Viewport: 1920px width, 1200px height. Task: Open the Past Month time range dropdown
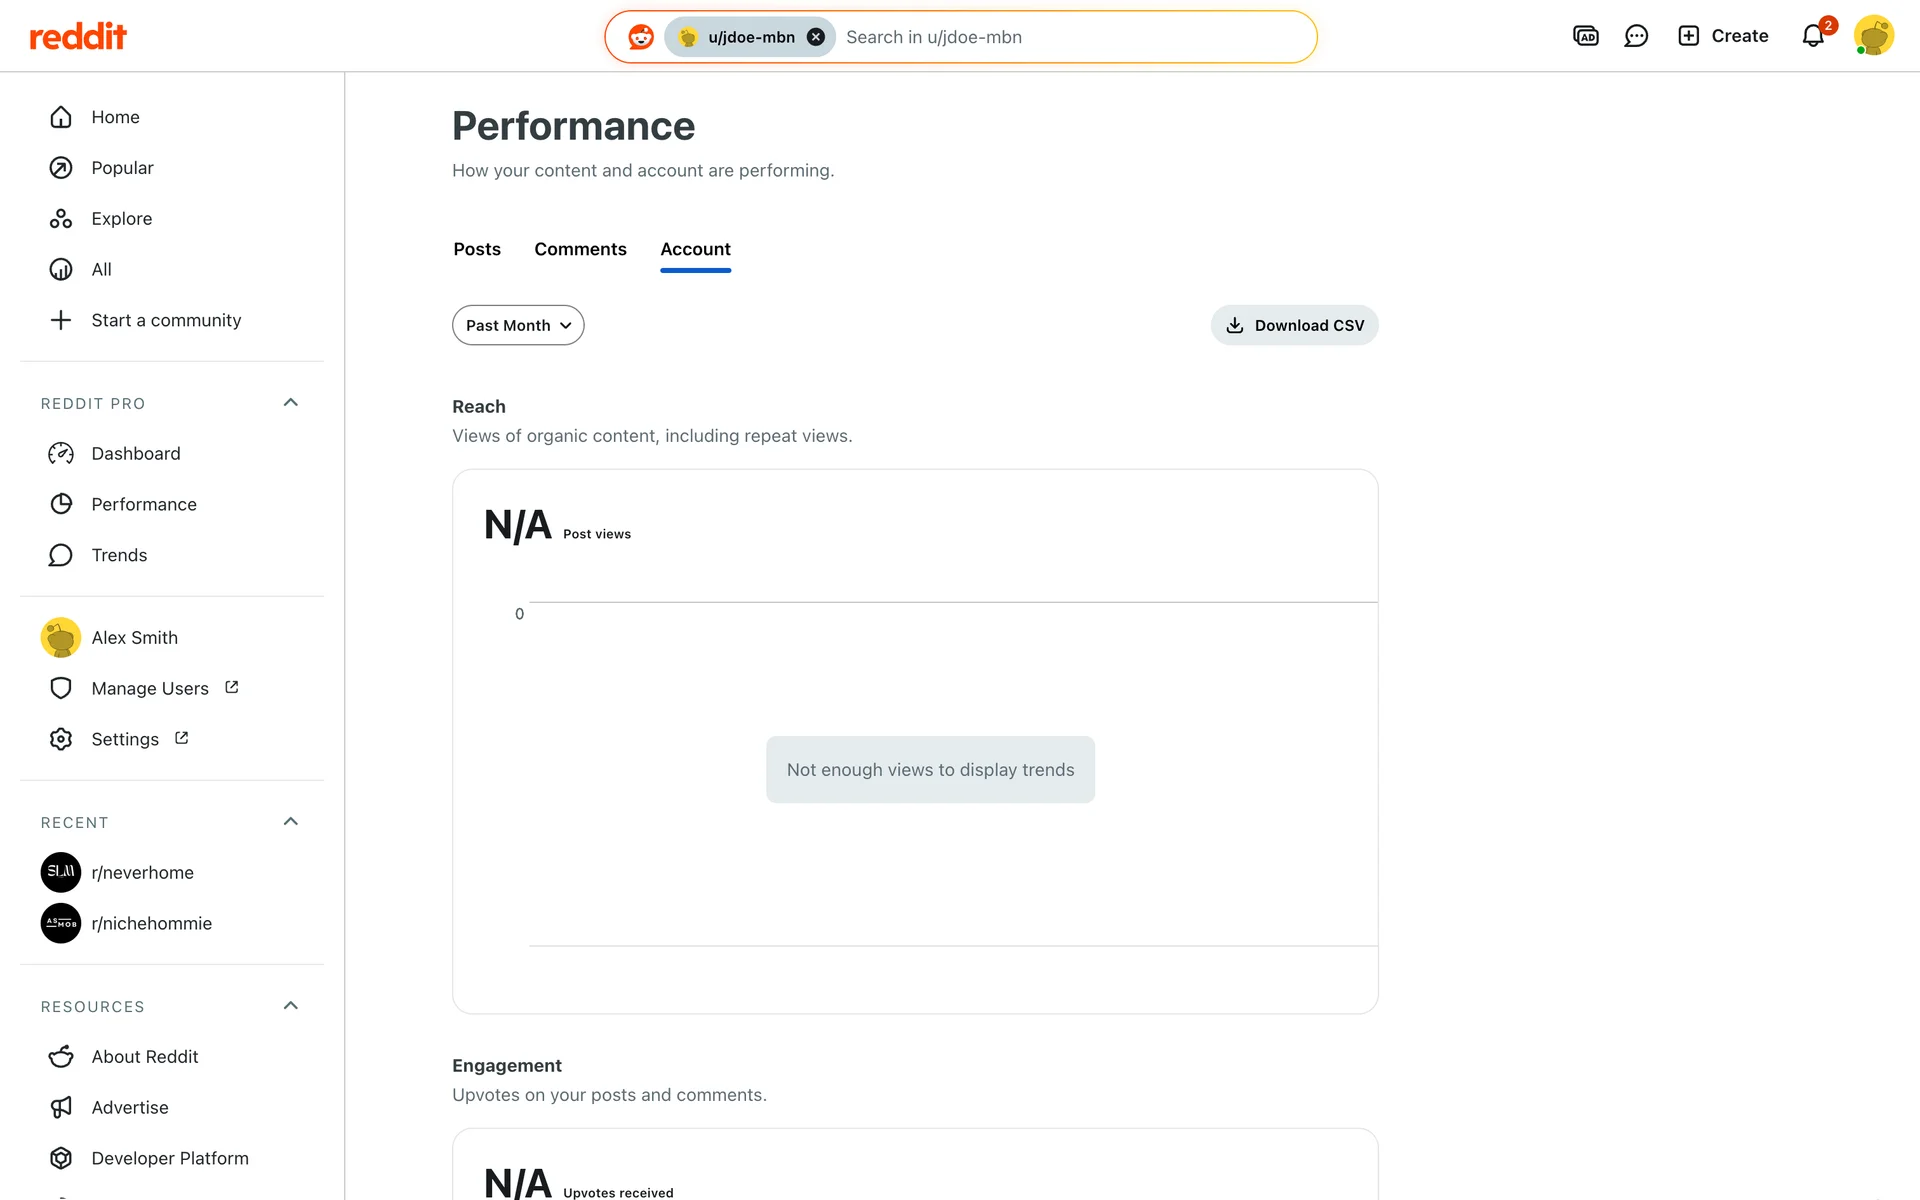518,325
